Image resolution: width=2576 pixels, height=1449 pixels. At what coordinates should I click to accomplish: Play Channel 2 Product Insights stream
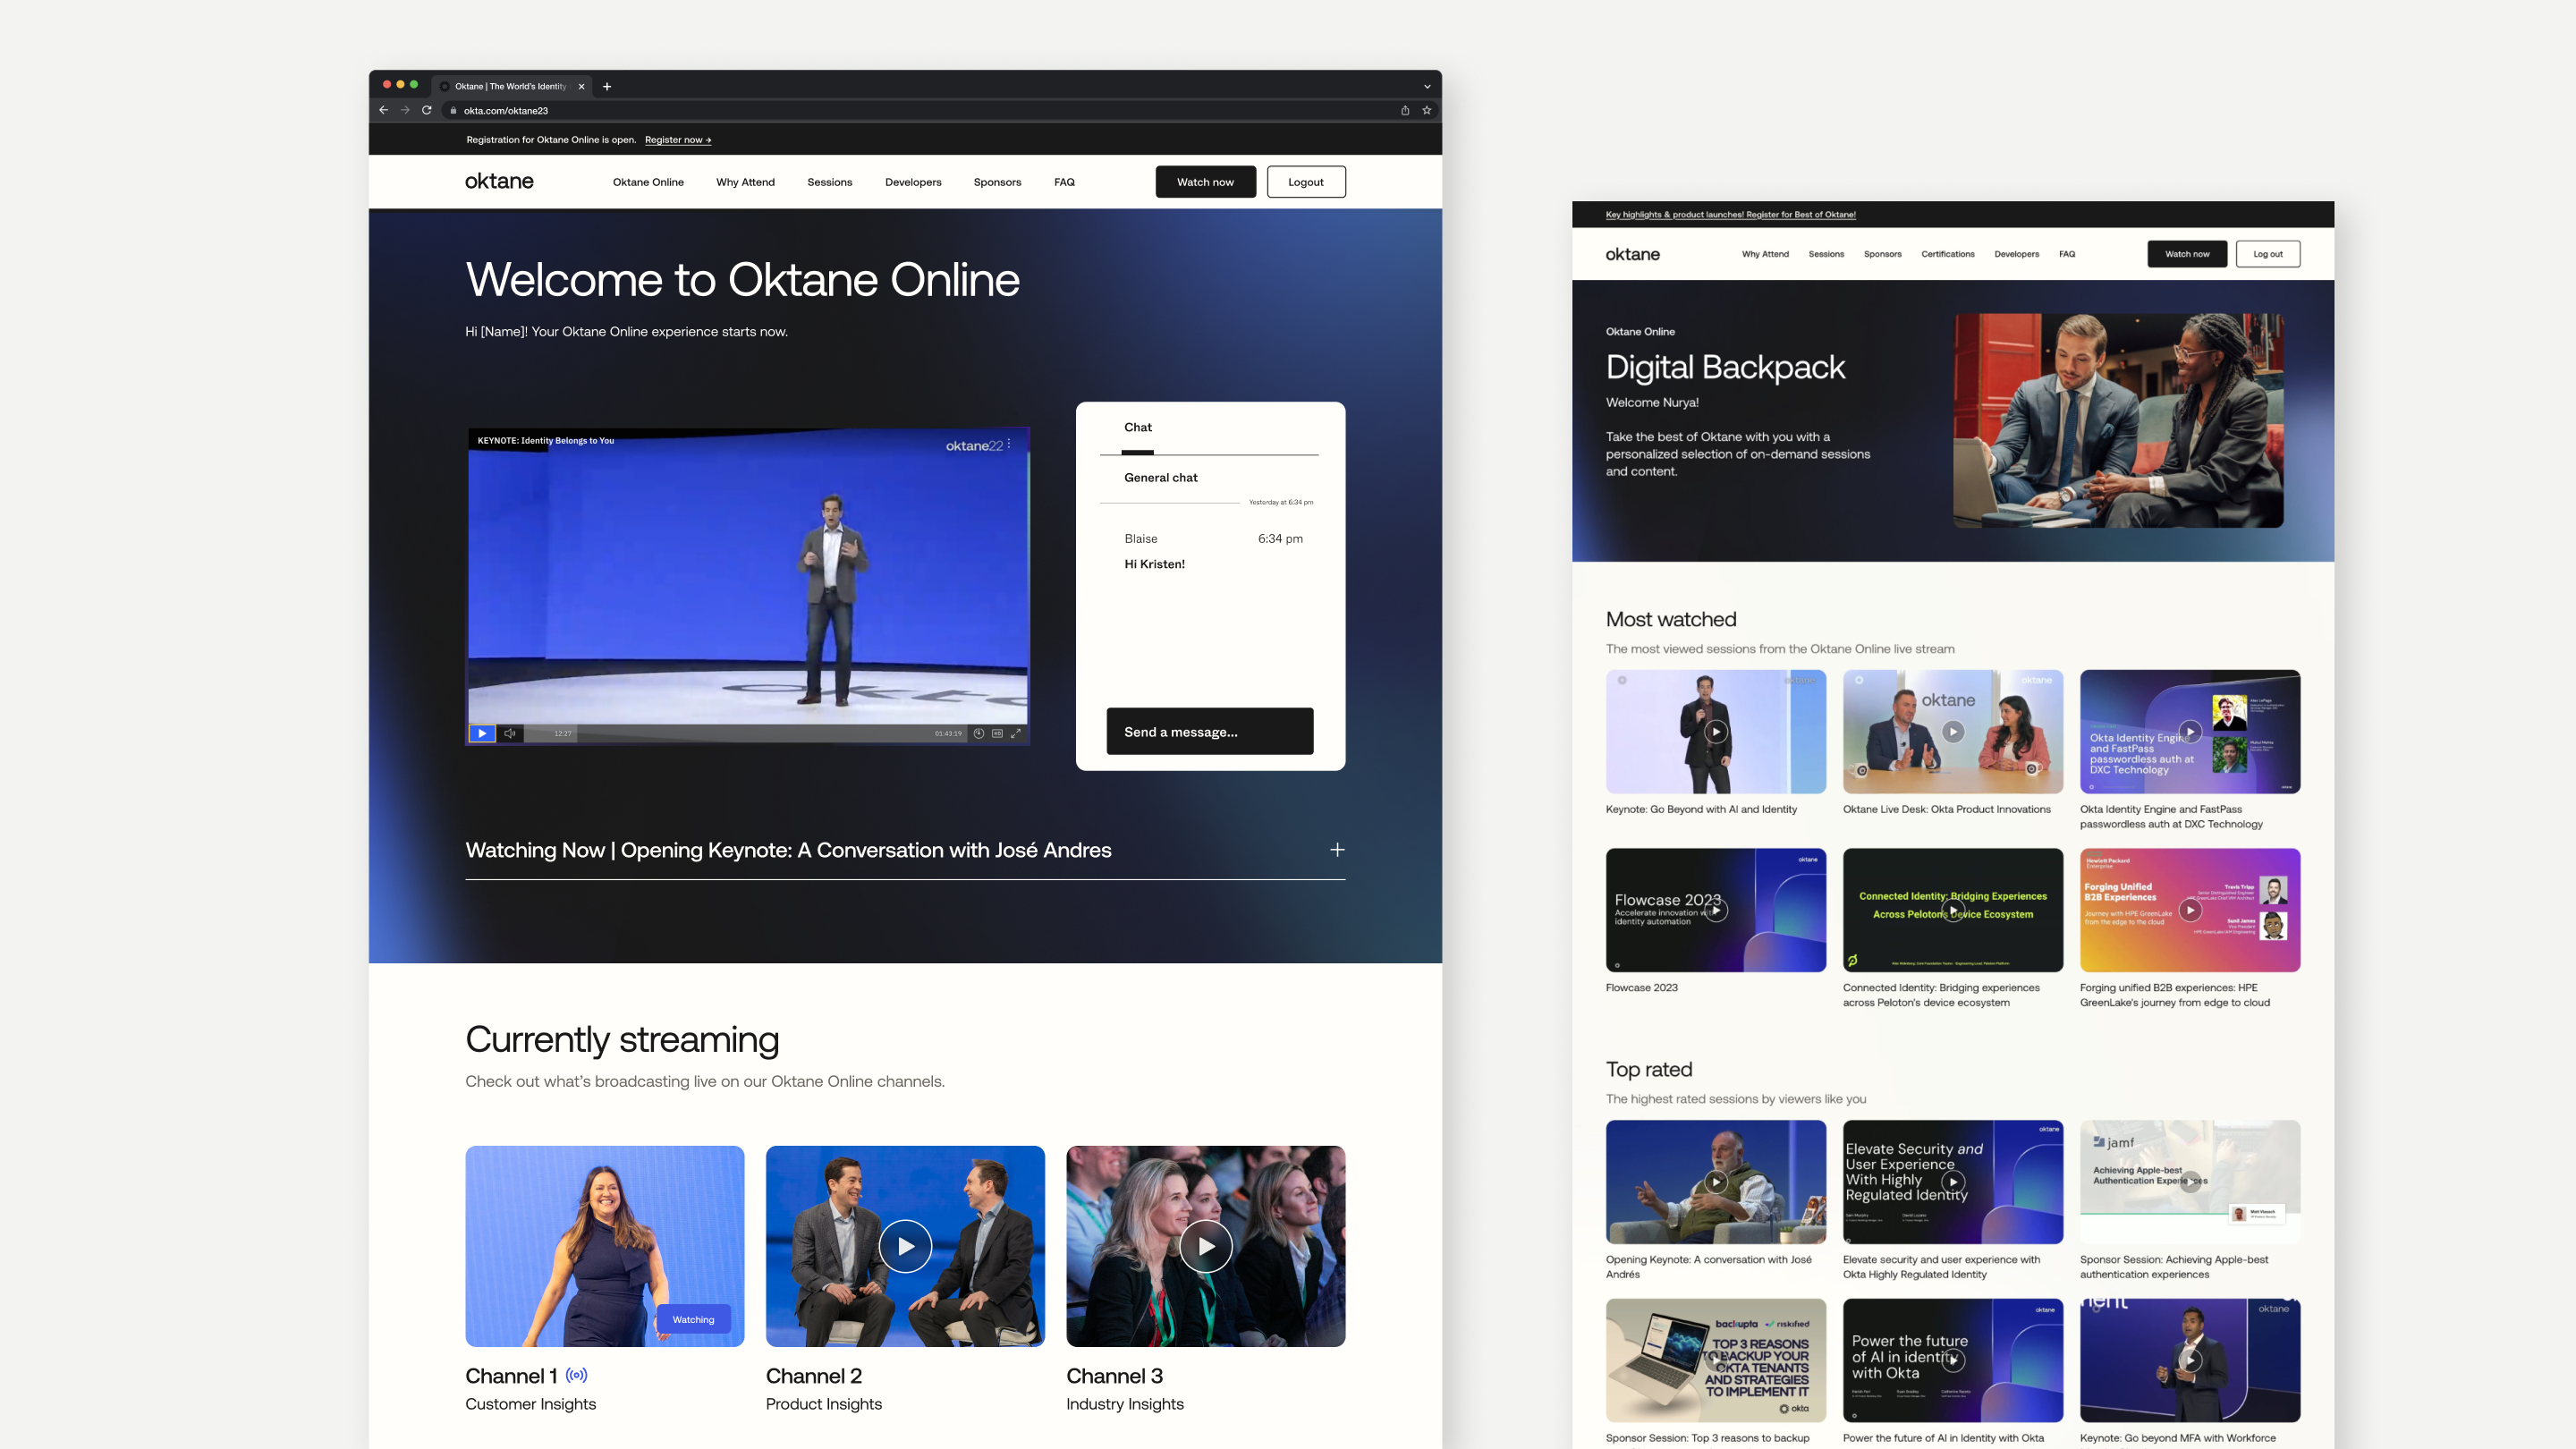[905, 1246]
